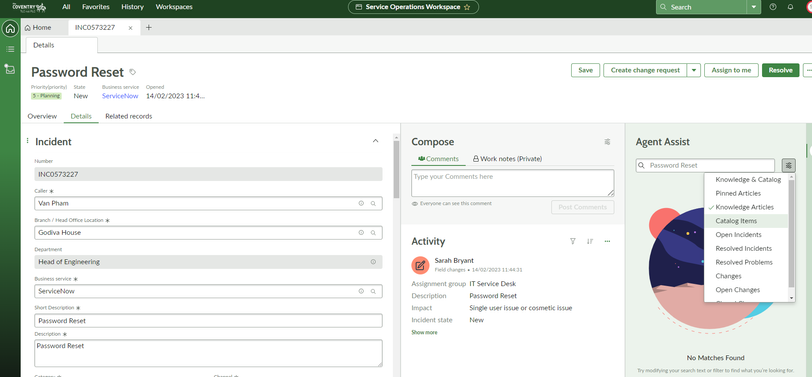Switch to Work notes (Private) tab
Viewport: 812px width, 377px height.
[508, 159]
